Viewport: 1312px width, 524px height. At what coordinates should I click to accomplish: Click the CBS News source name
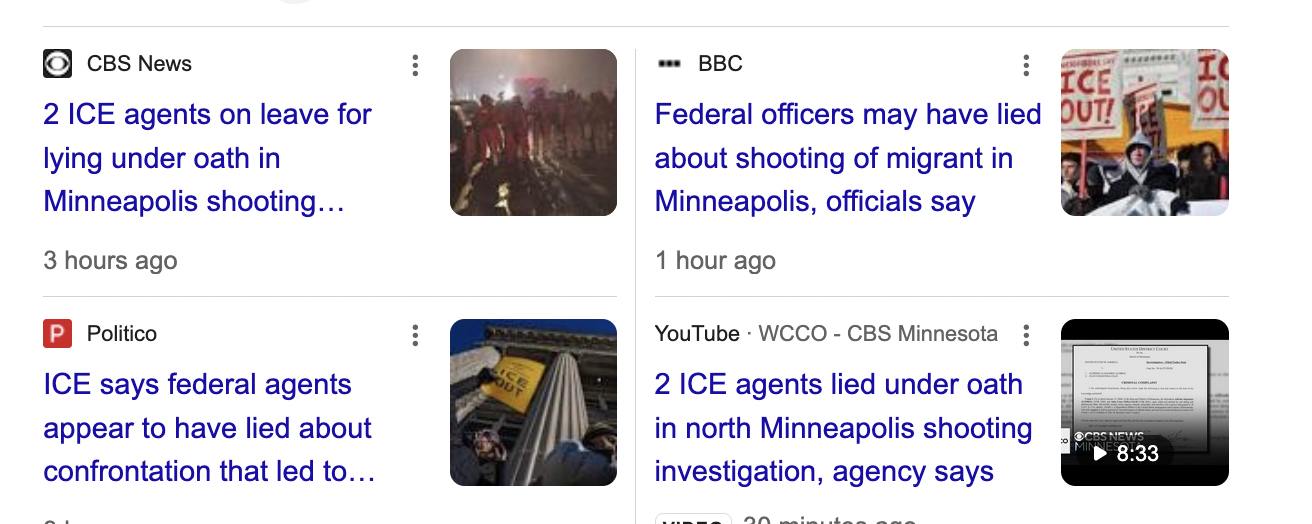click(139, 64)
